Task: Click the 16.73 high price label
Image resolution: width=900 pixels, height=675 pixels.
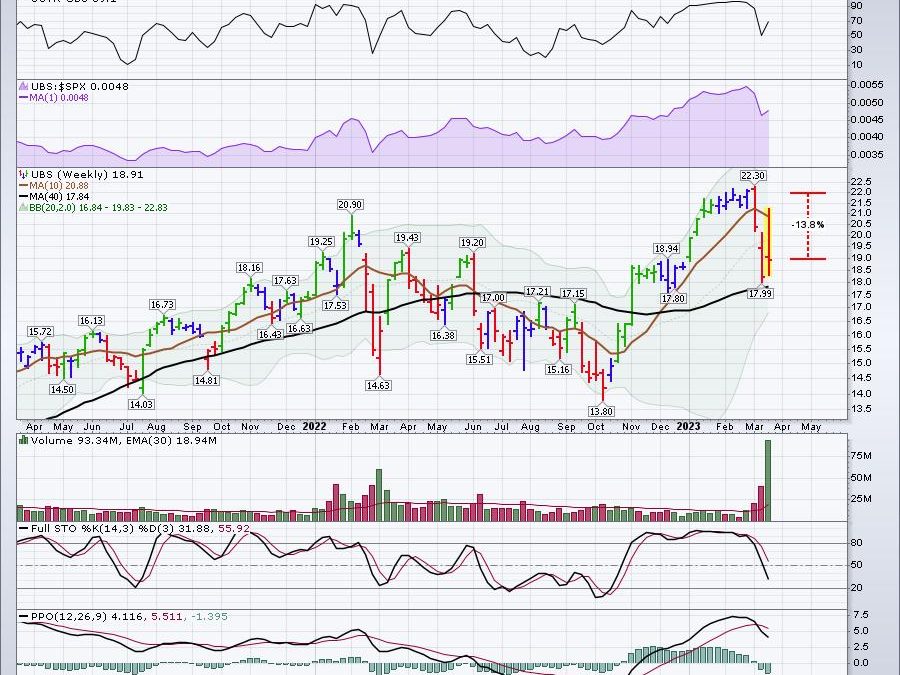Action: tap(162, 305)
